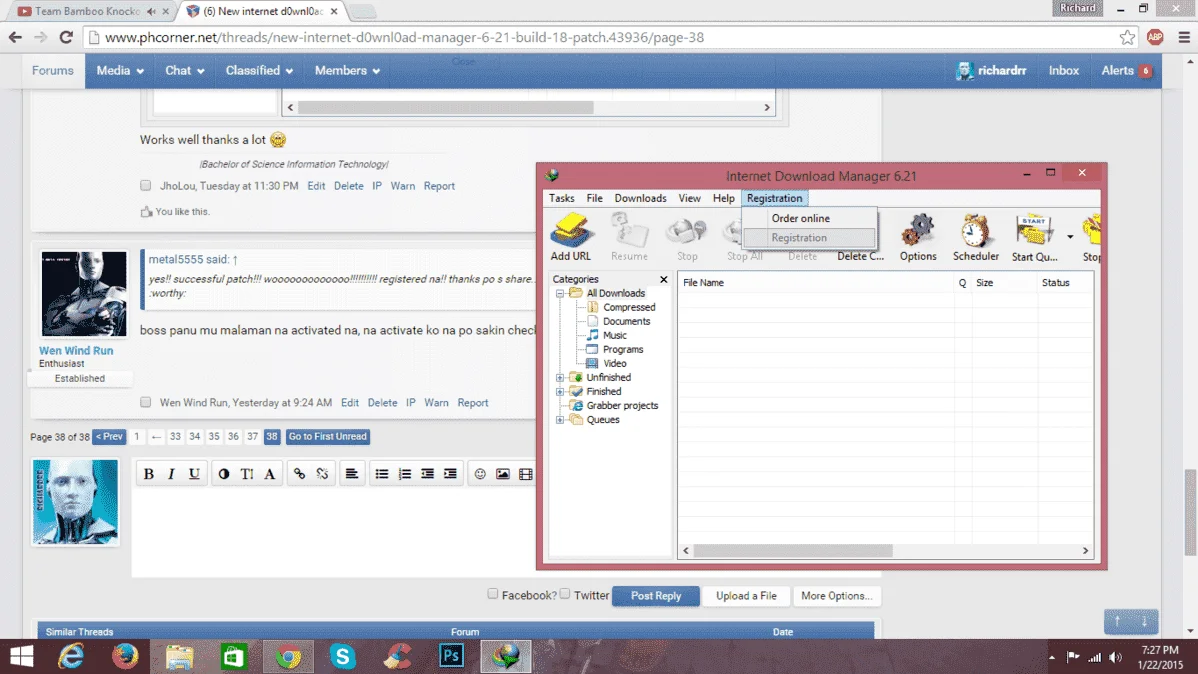
Task: Click the insert link icon in editor
Action: point(300,474)
